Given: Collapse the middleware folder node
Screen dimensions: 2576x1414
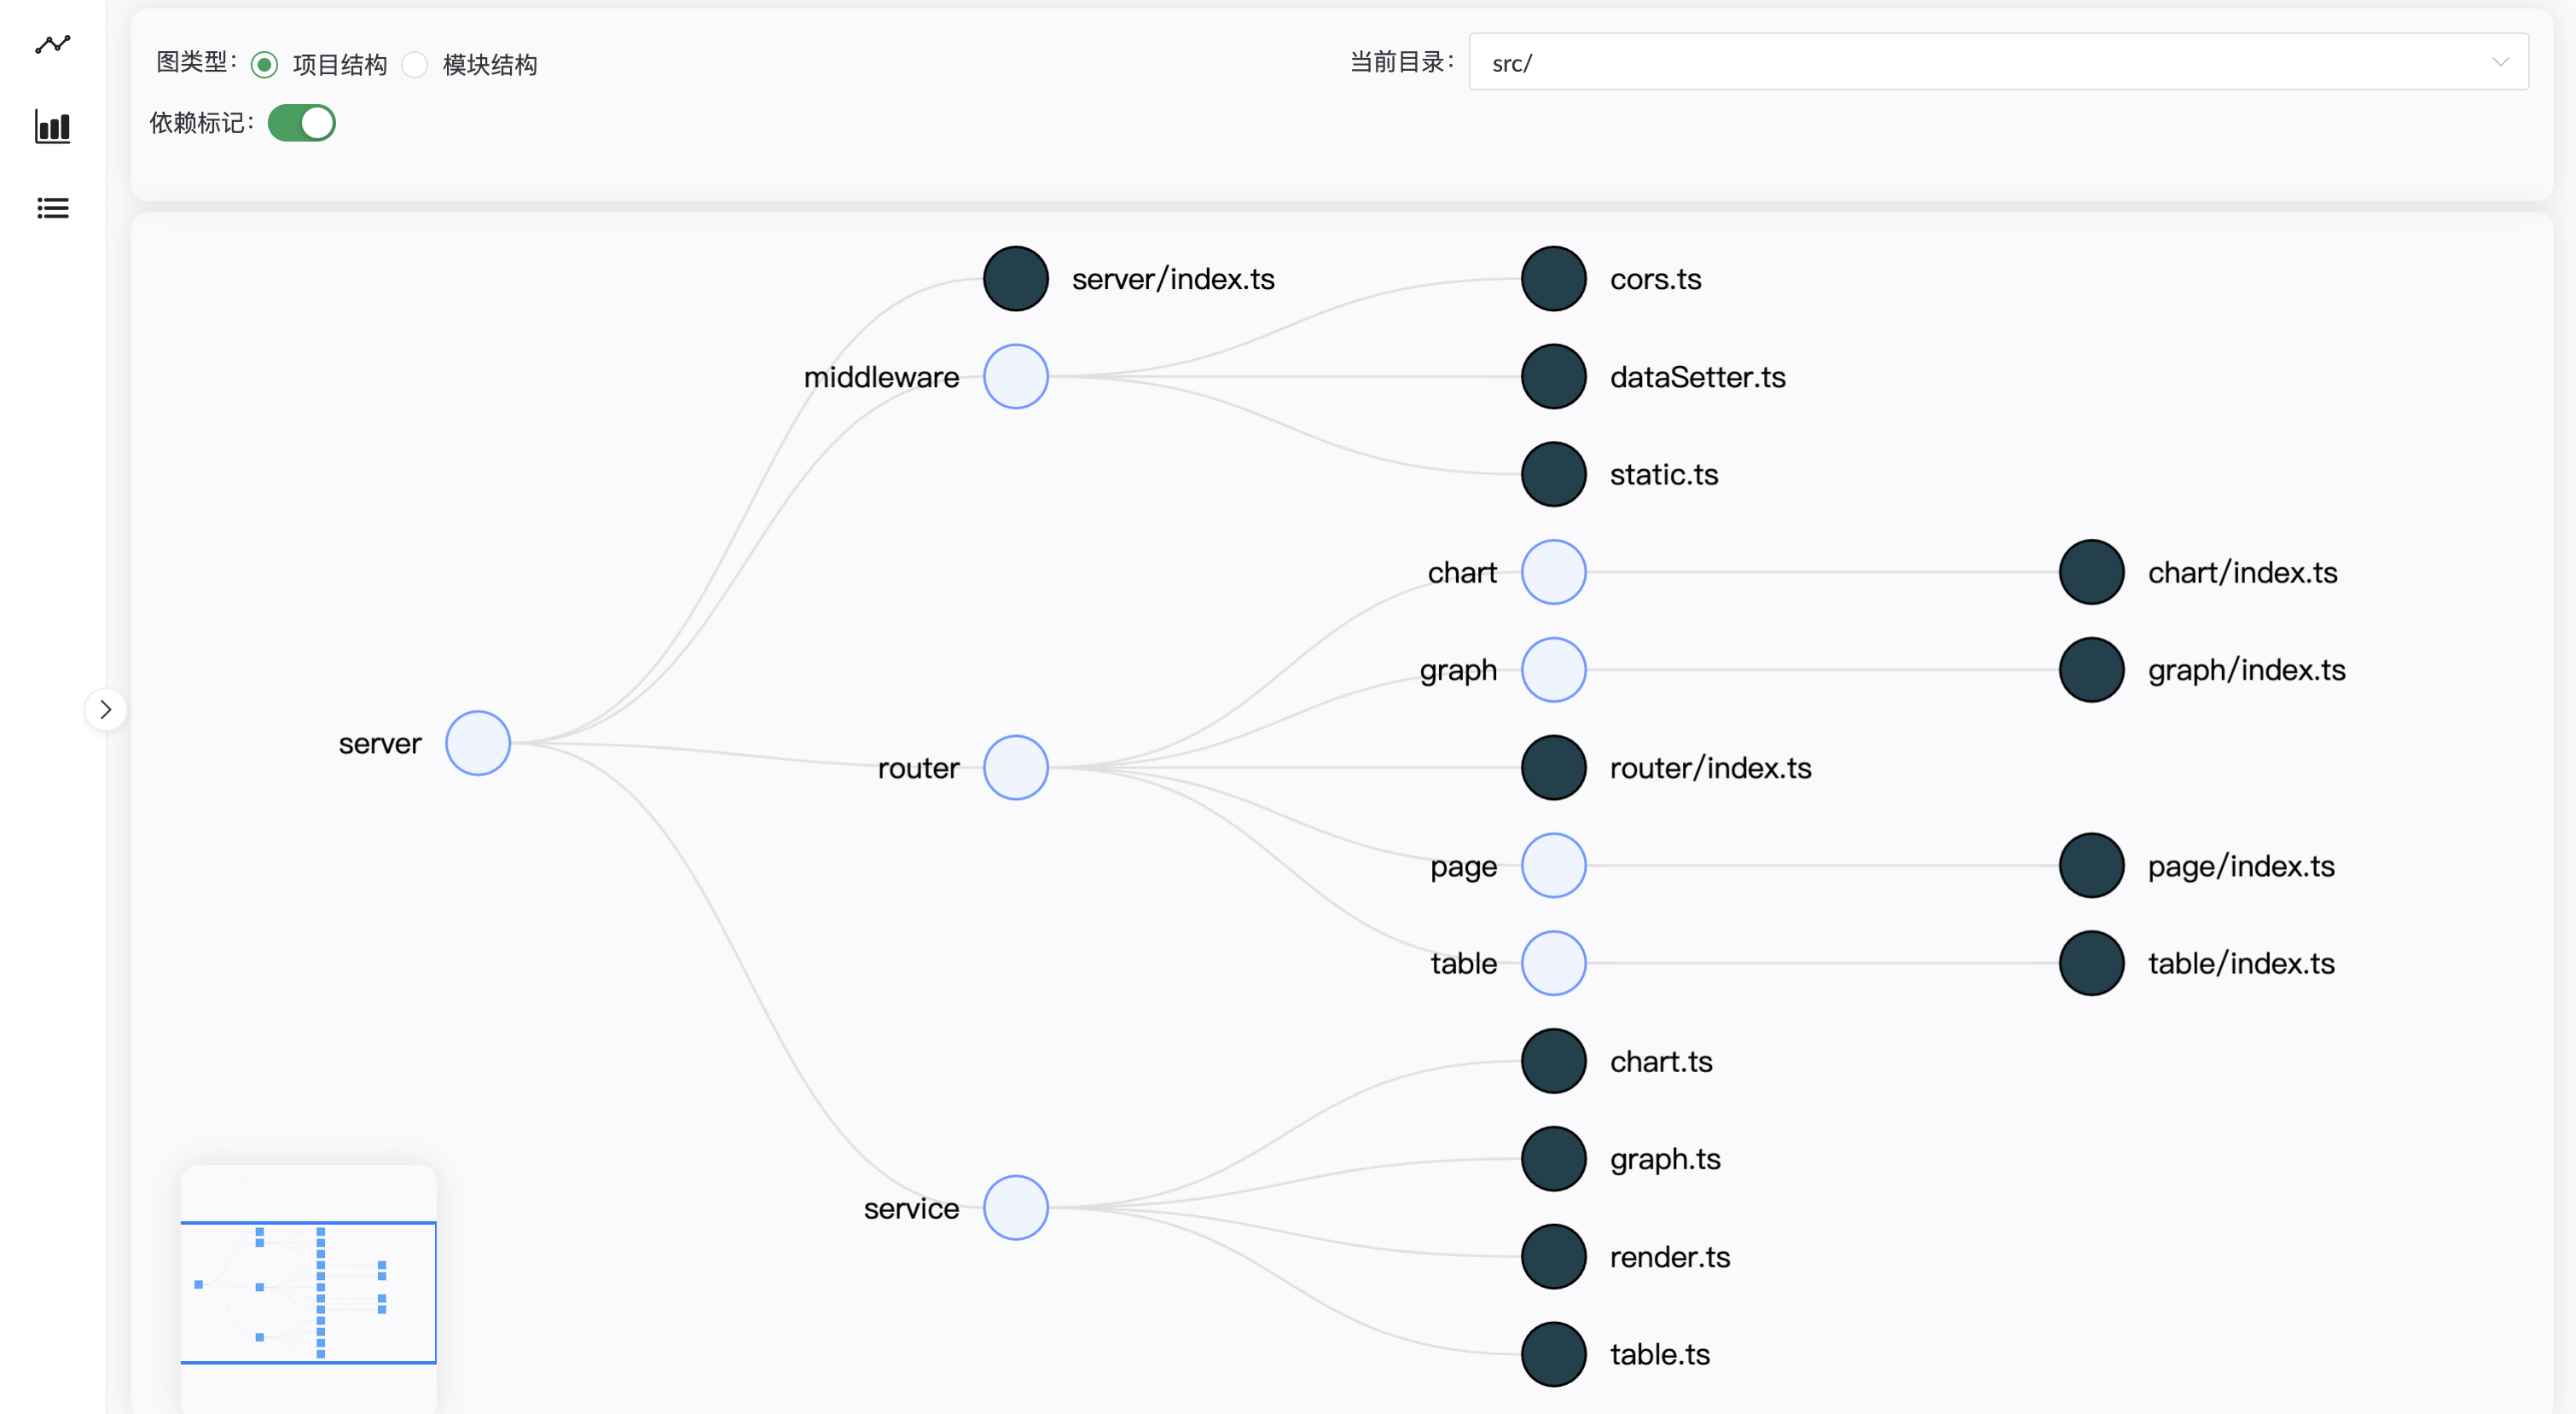Looking at the screenshot, I should 1015,377.
